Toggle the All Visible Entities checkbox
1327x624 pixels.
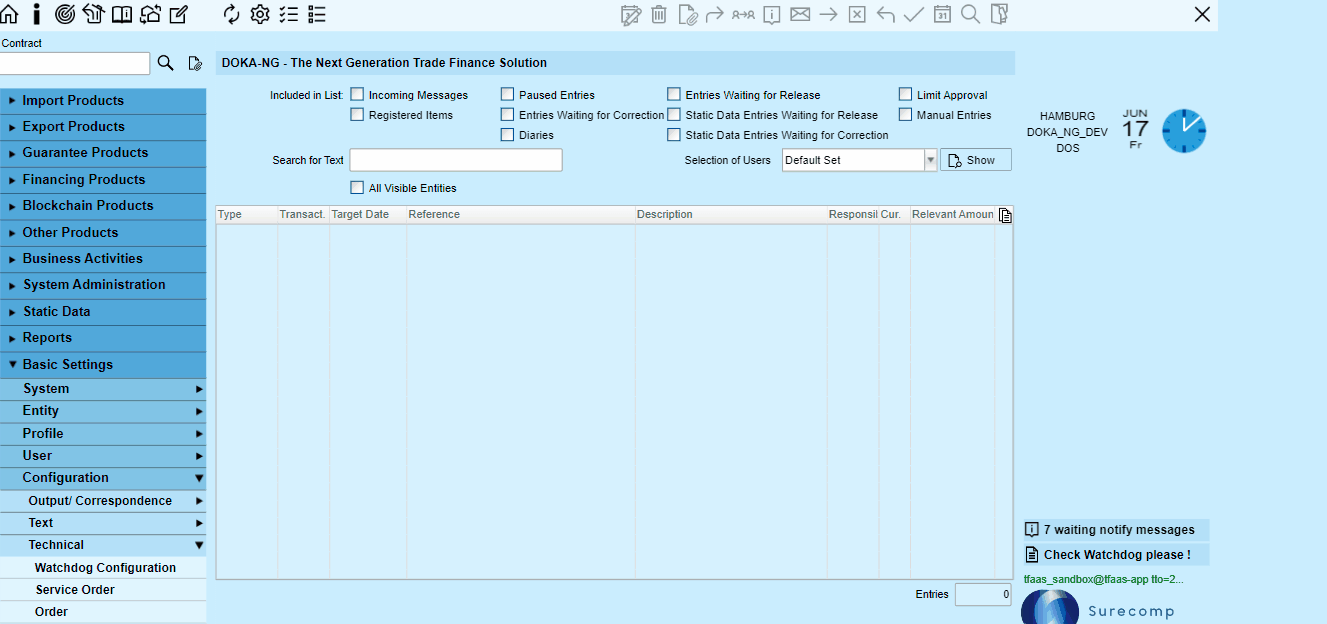click(357, 188)
